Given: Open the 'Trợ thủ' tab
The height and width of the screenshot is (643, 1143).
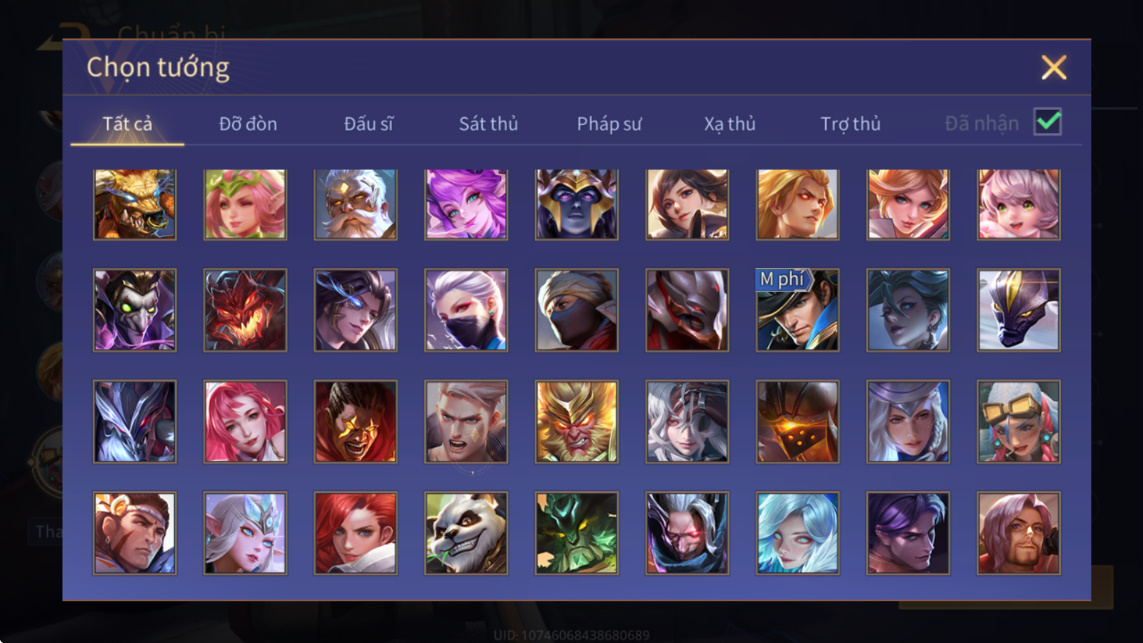Looking at the screenshot, I should pos(850,123).
